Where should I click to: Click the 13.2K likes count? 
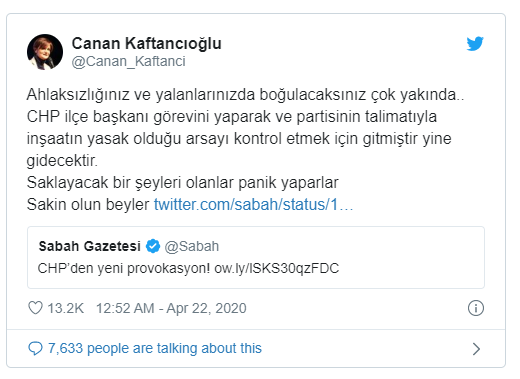tap(66, 308)
